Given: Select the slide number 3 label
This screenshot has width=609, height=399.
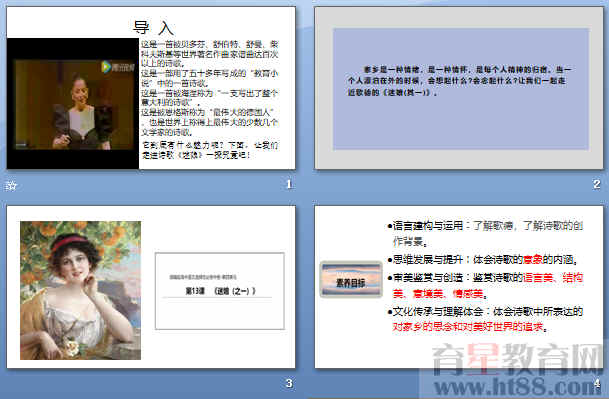Looking at the screenshot, I should pos(289,383).
